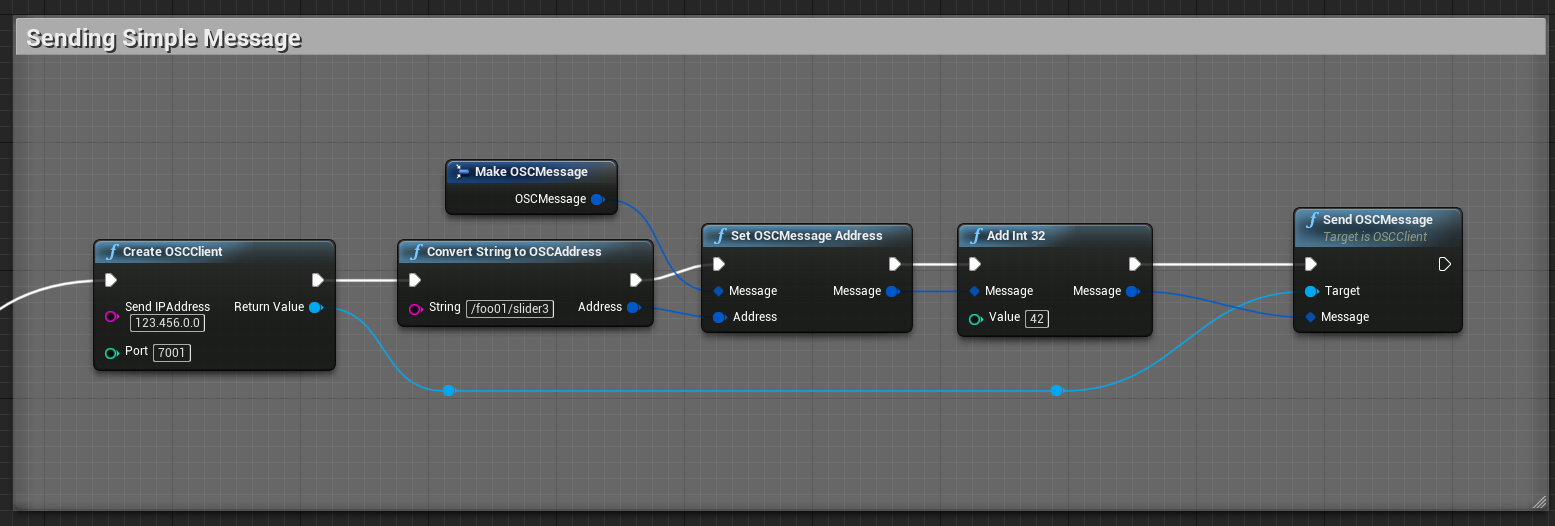Edit the Port value field 7001
Viewport: 1555px width, 526px height.
(172, 352)
